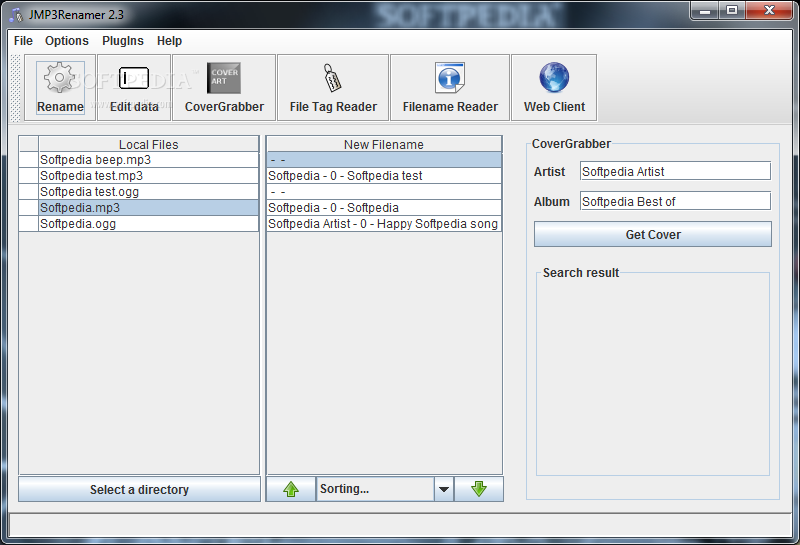800x545 pixels.
Task: Select Softpedia test.ogg file row
Action: [148, 192]
